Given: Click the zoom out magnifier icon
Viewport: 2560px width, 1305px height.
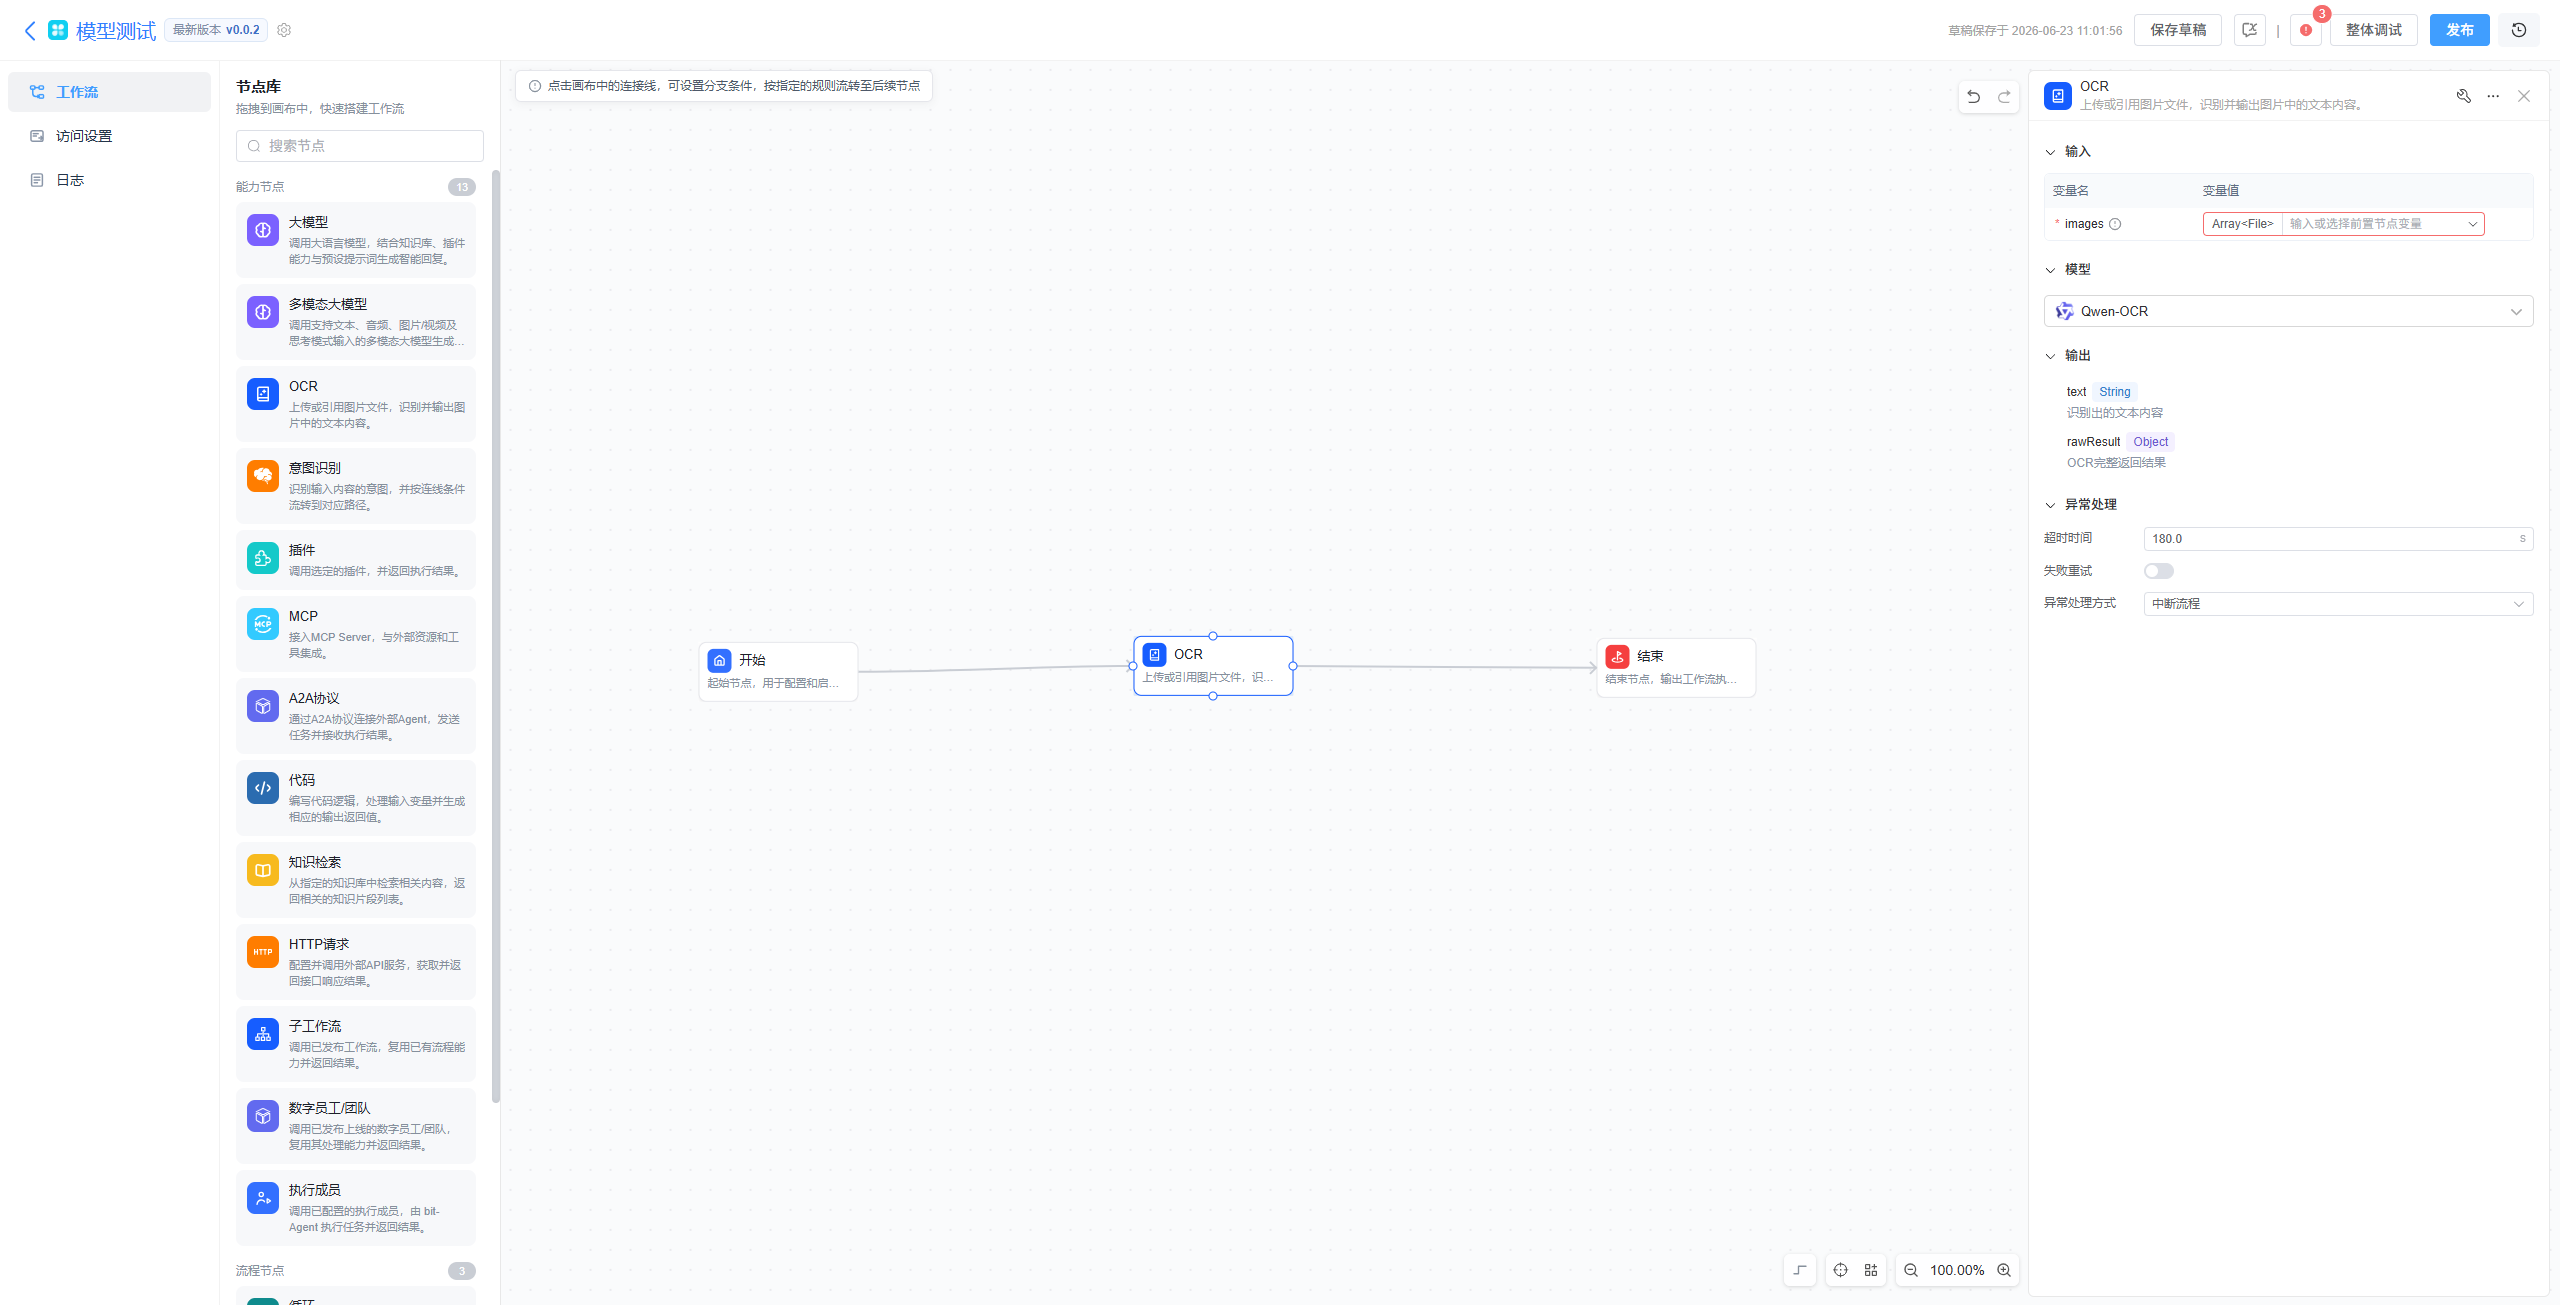Looking at the screenshot, I should pyautogui.click(x=1911, y=1270).
